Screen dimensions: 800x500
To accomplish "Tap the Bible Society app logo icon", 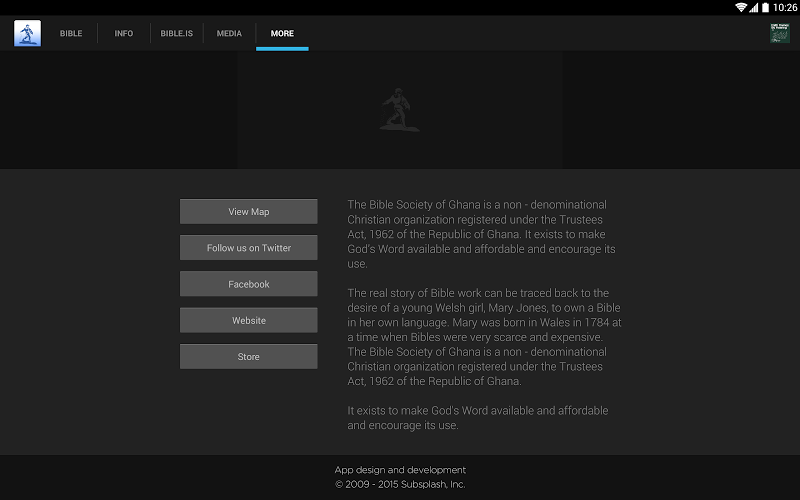I will click(27, 33).
